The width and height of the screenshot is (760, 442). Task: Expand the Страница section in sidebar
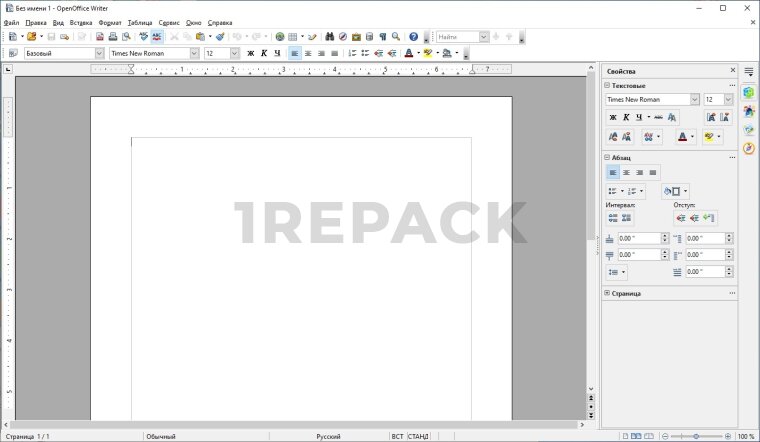607,293
